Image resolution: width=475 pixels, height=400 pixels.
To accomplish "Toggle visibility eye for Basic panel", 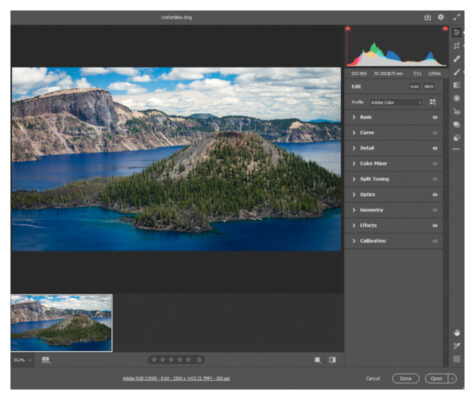I will (435, 117).
